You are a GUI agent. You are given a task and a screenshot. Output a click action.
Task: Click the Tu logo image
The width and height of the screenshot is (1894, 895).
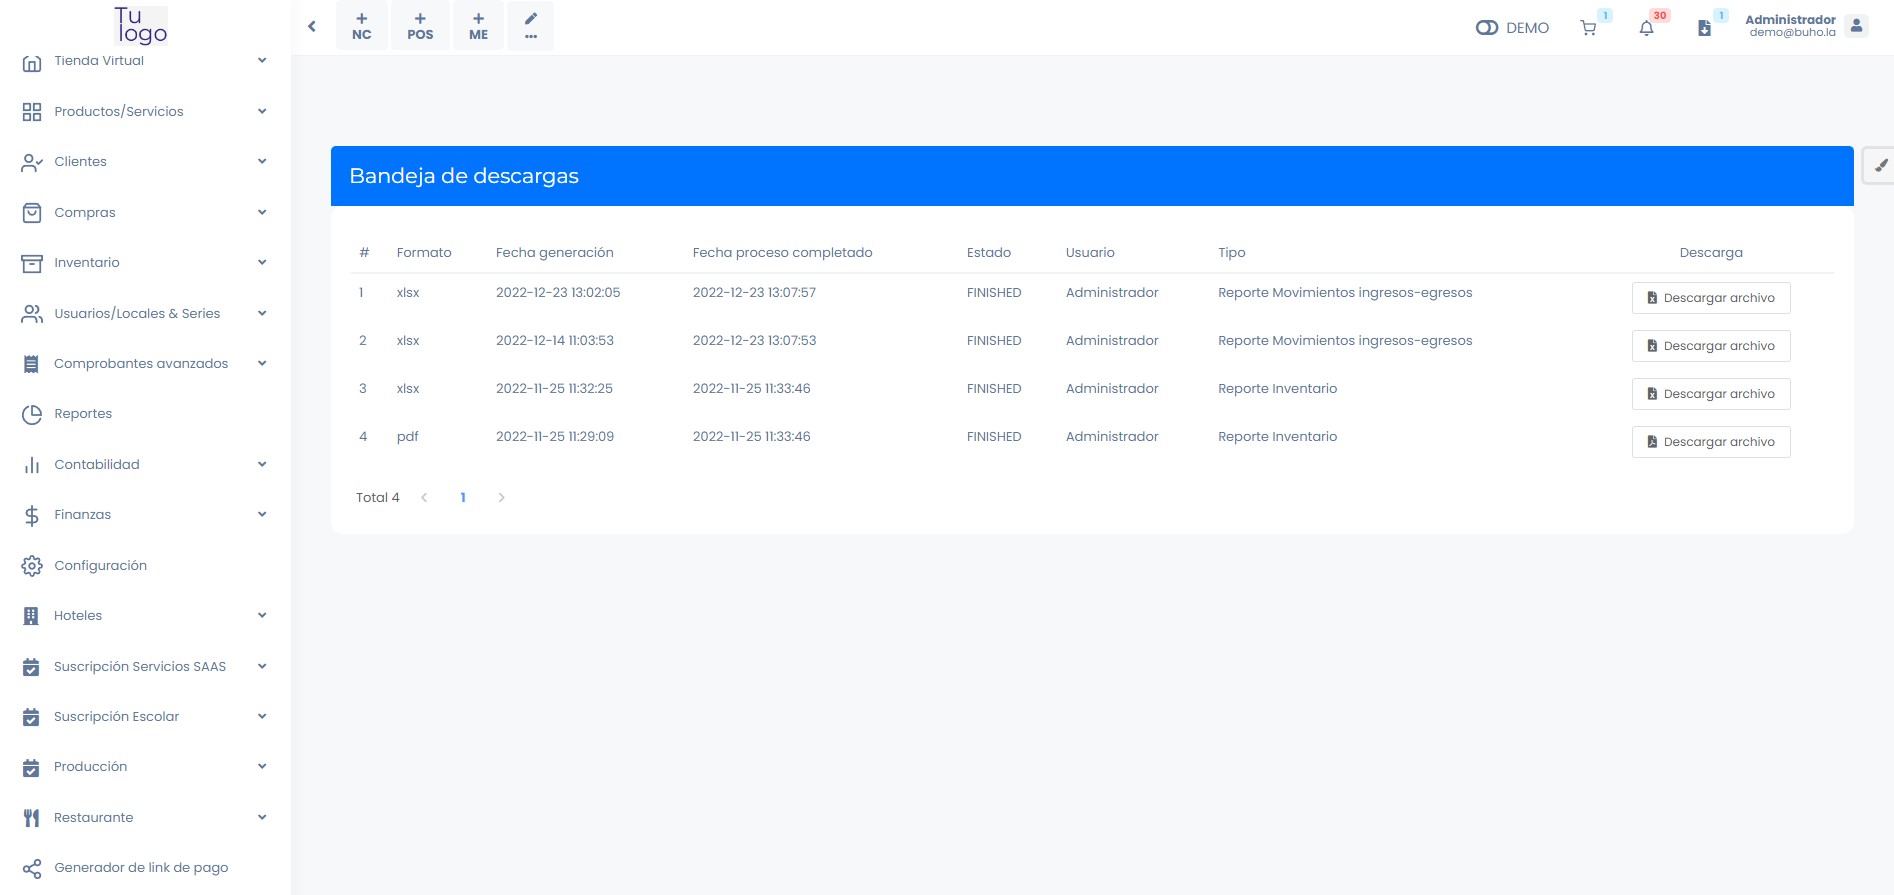click(x=140, y=25)
